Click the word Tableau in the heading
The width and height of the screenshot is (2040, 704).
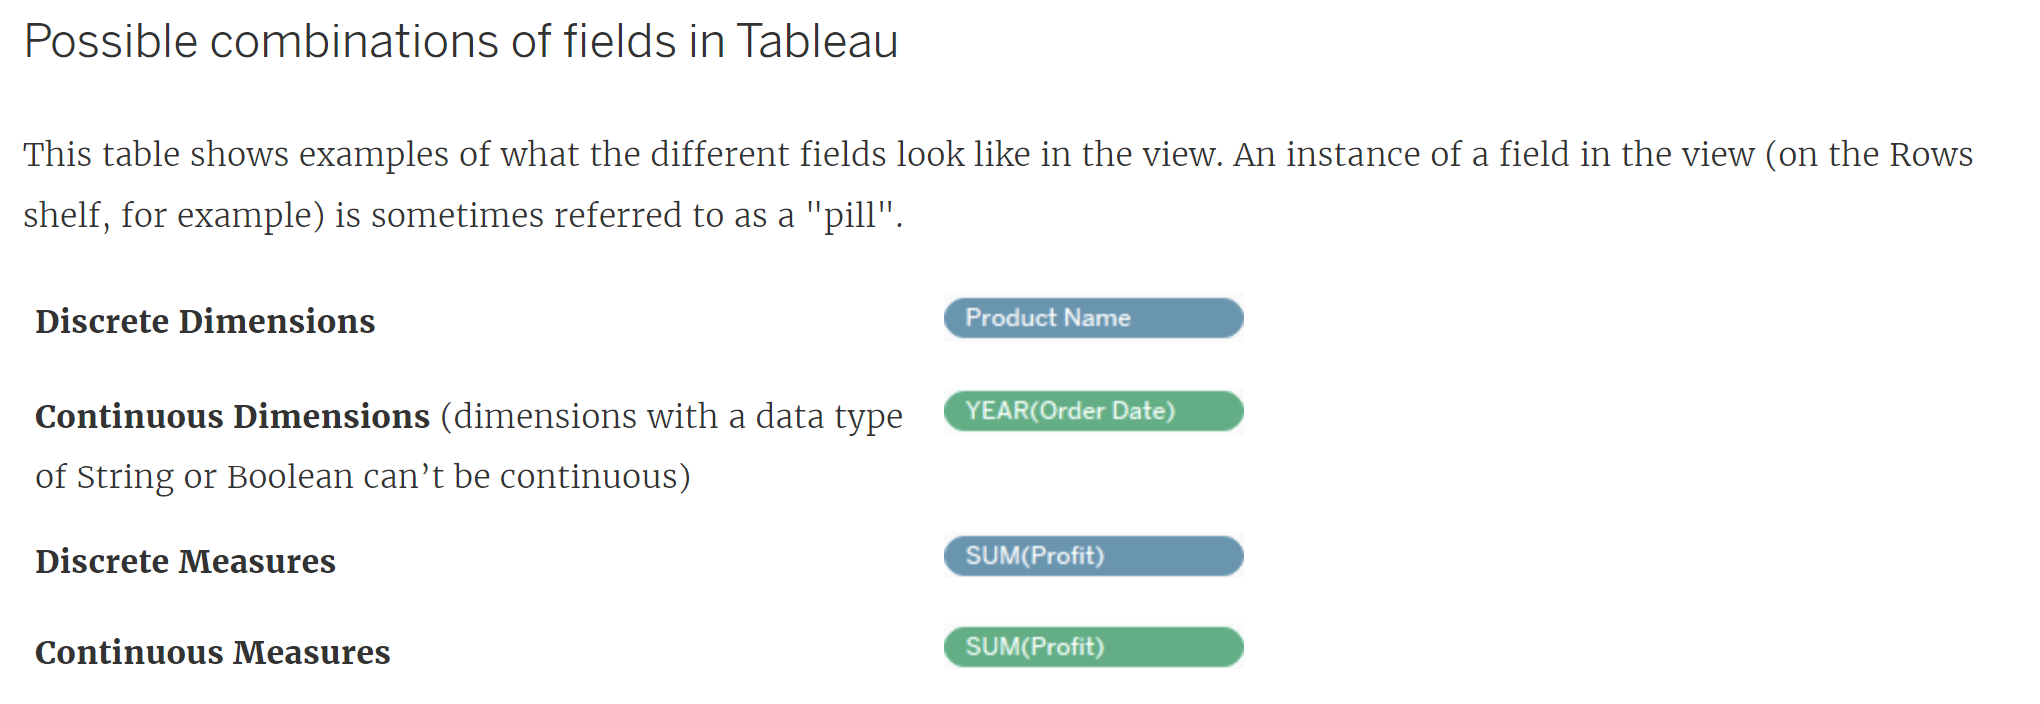817,42
